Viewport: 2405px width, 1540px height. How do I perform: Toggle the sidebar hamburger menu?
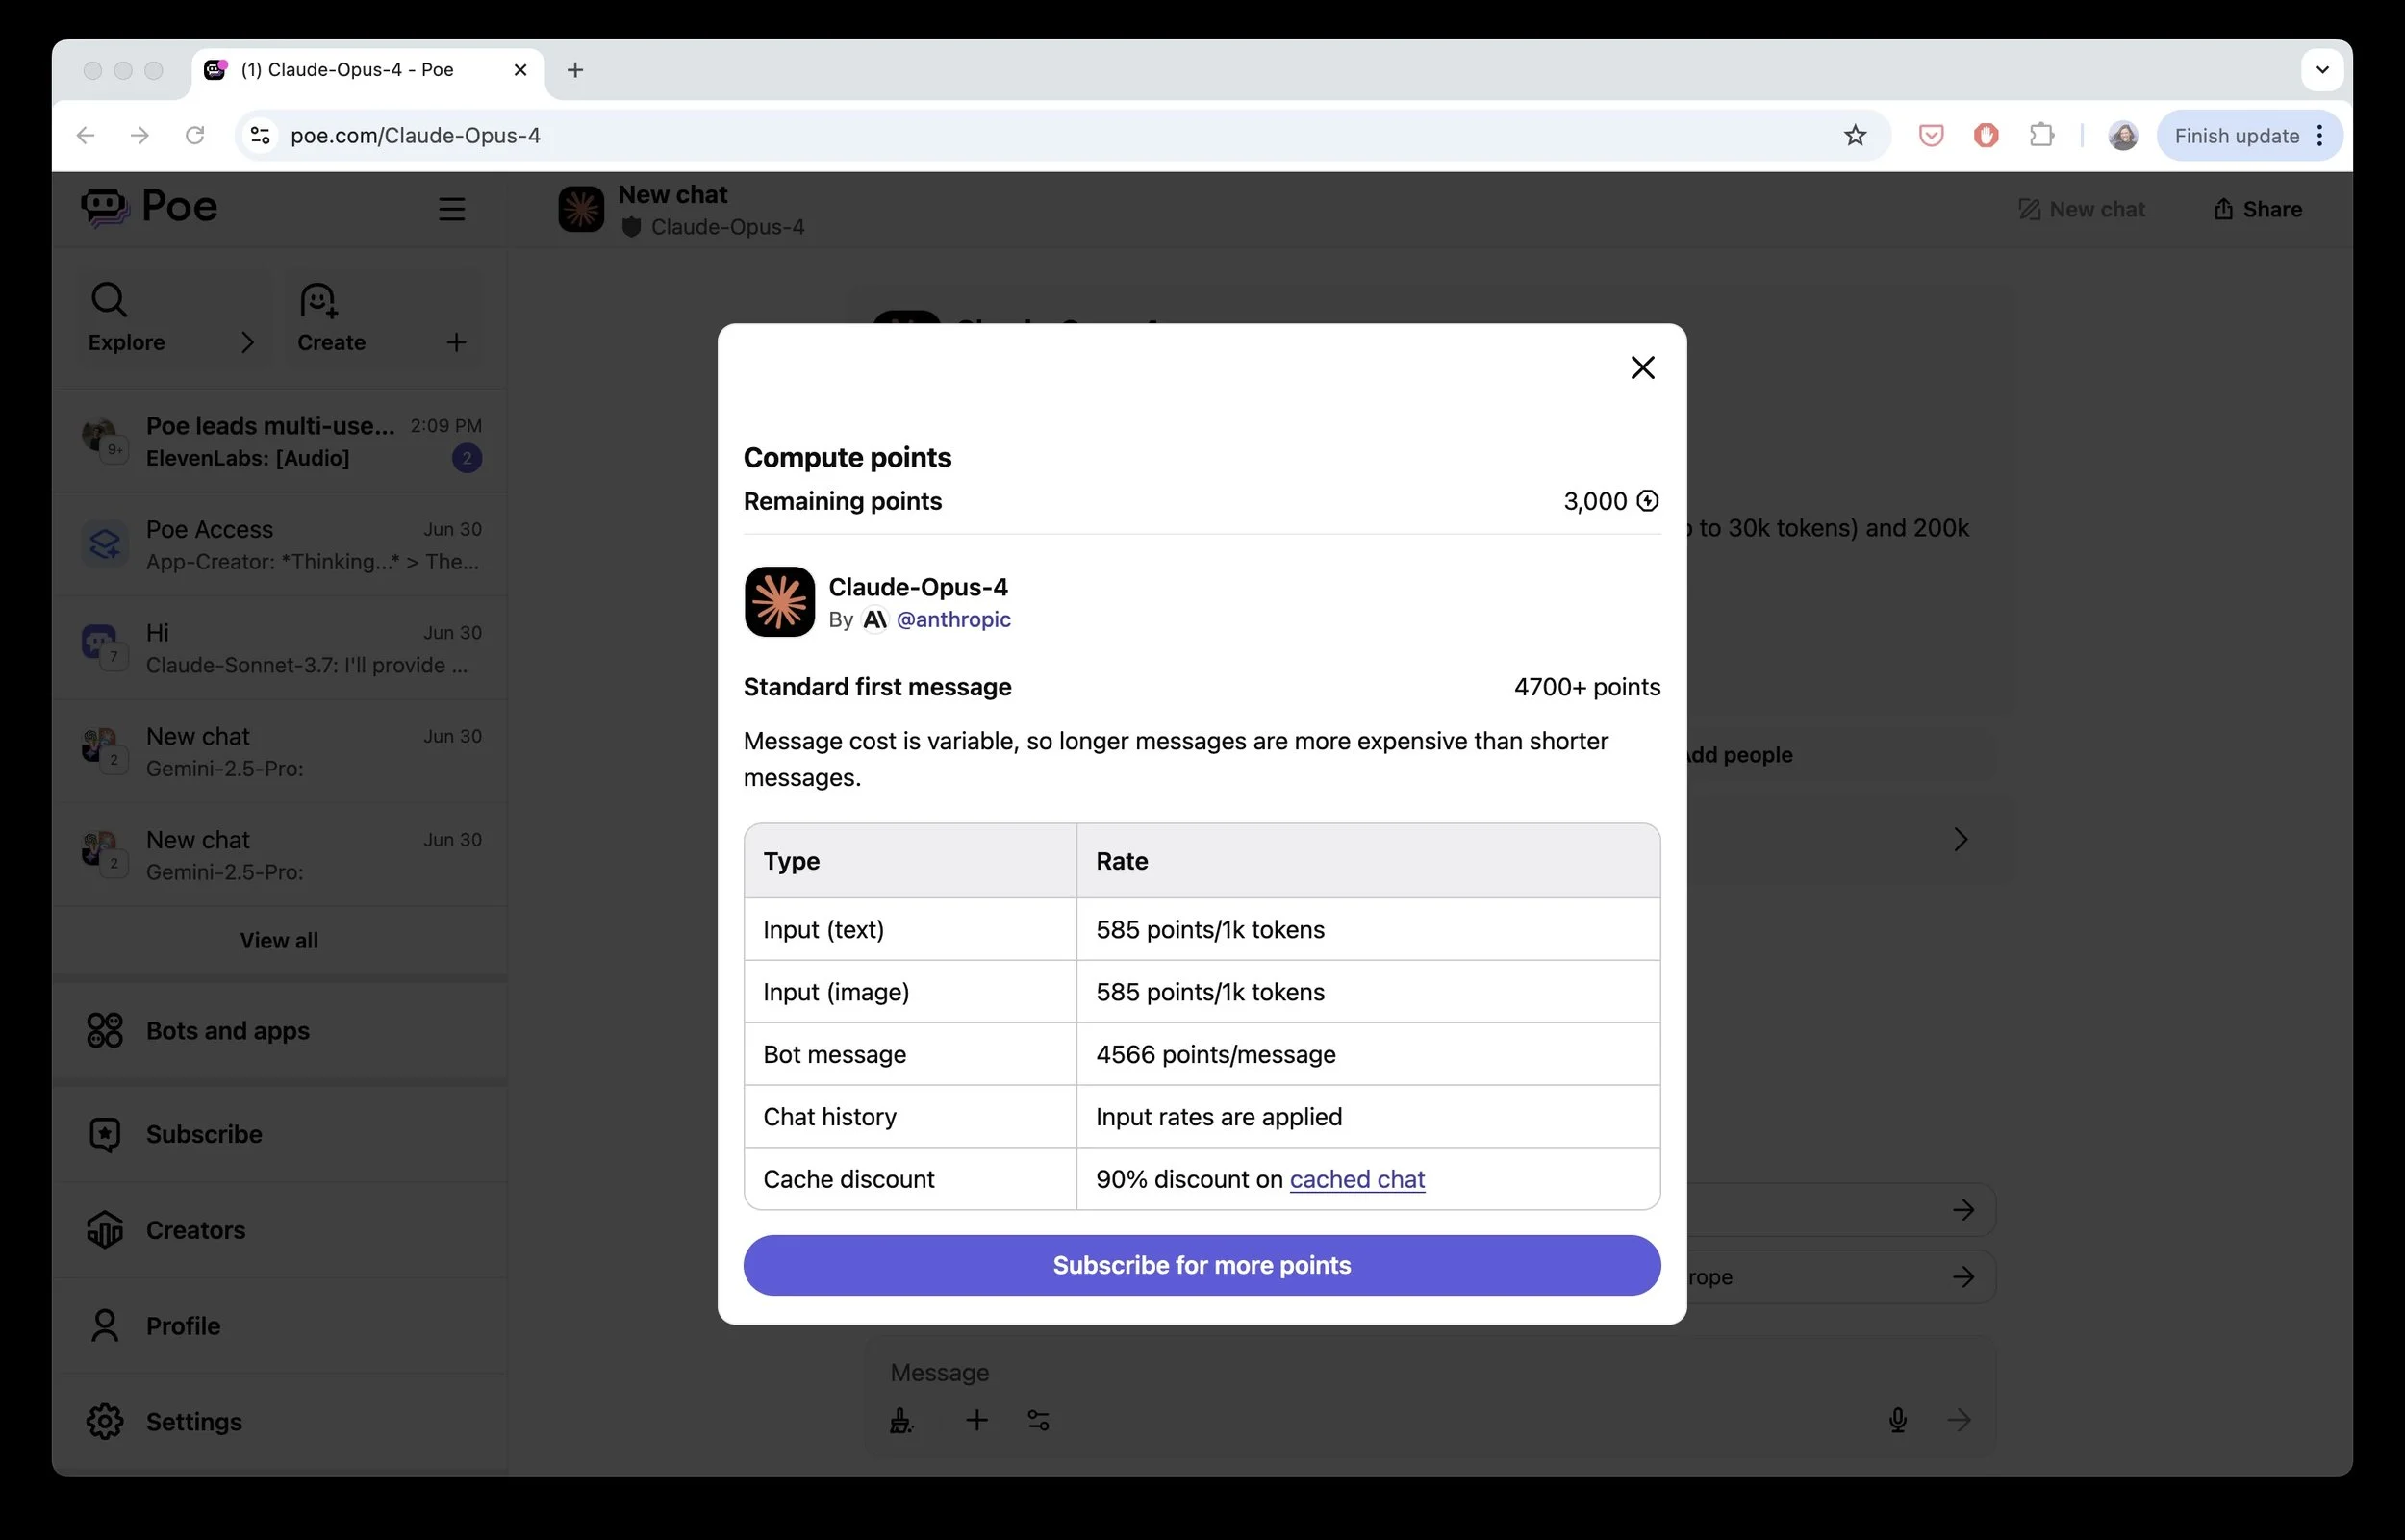tap(452, 209)
